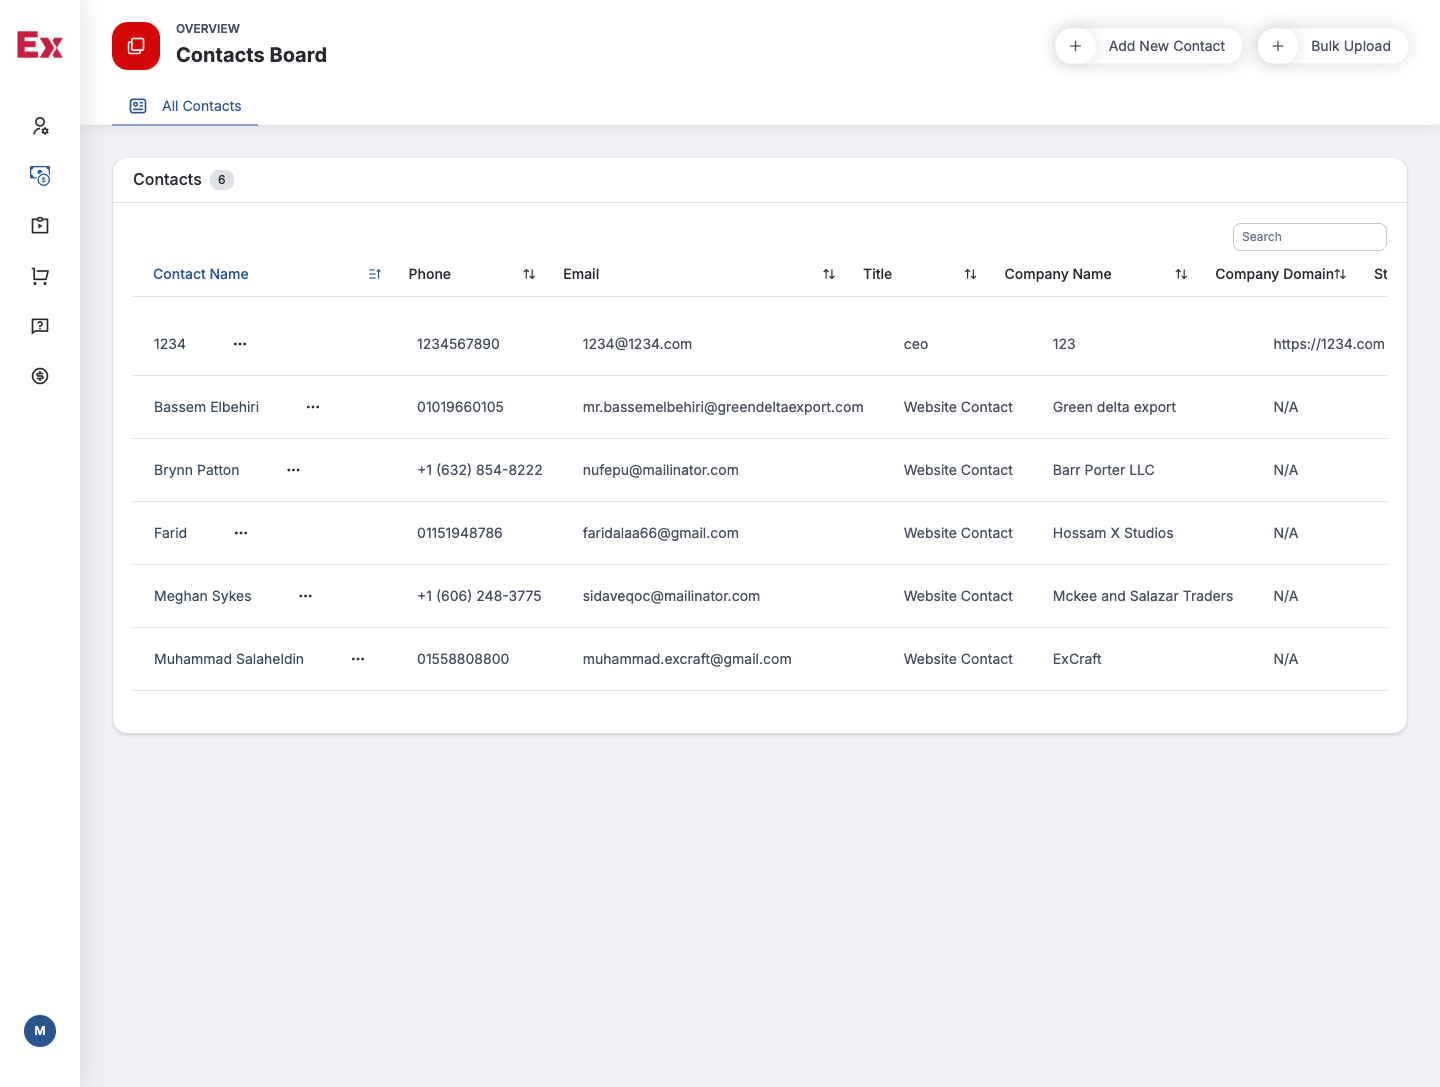
Task: Click the Phone column header text
Action: (x=430, y=274)
